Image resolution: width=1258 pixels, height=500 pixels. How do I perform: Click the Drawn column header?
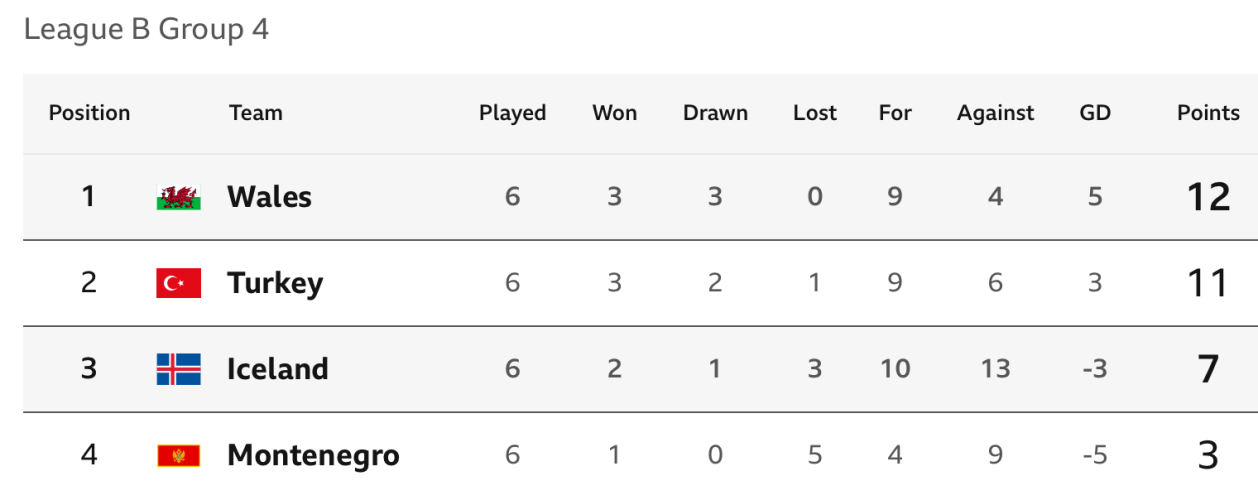coord(715,113)
